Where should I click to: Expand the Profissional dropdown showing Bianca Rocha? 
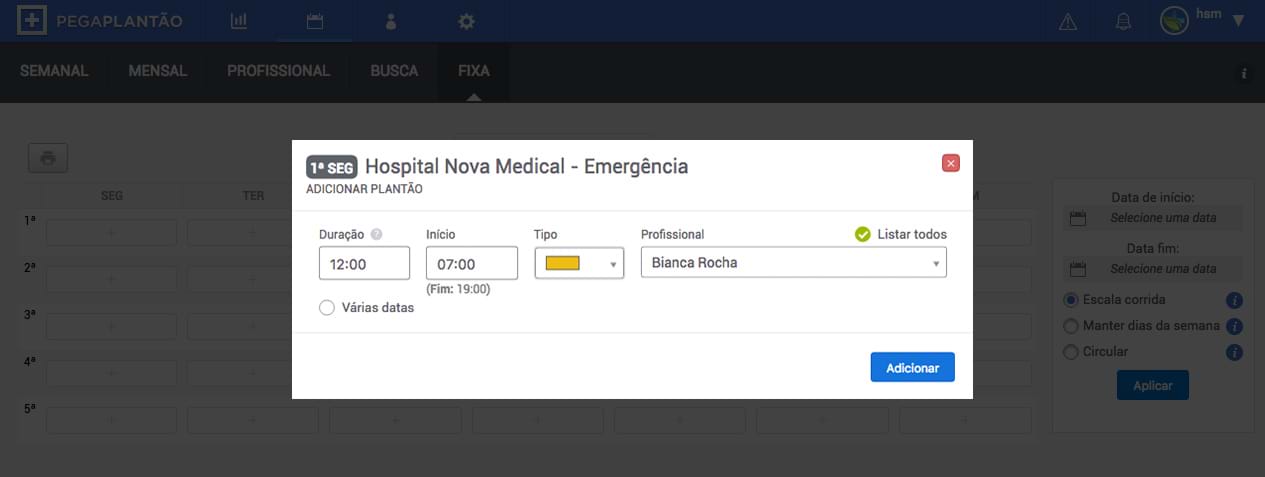point(794,264)
